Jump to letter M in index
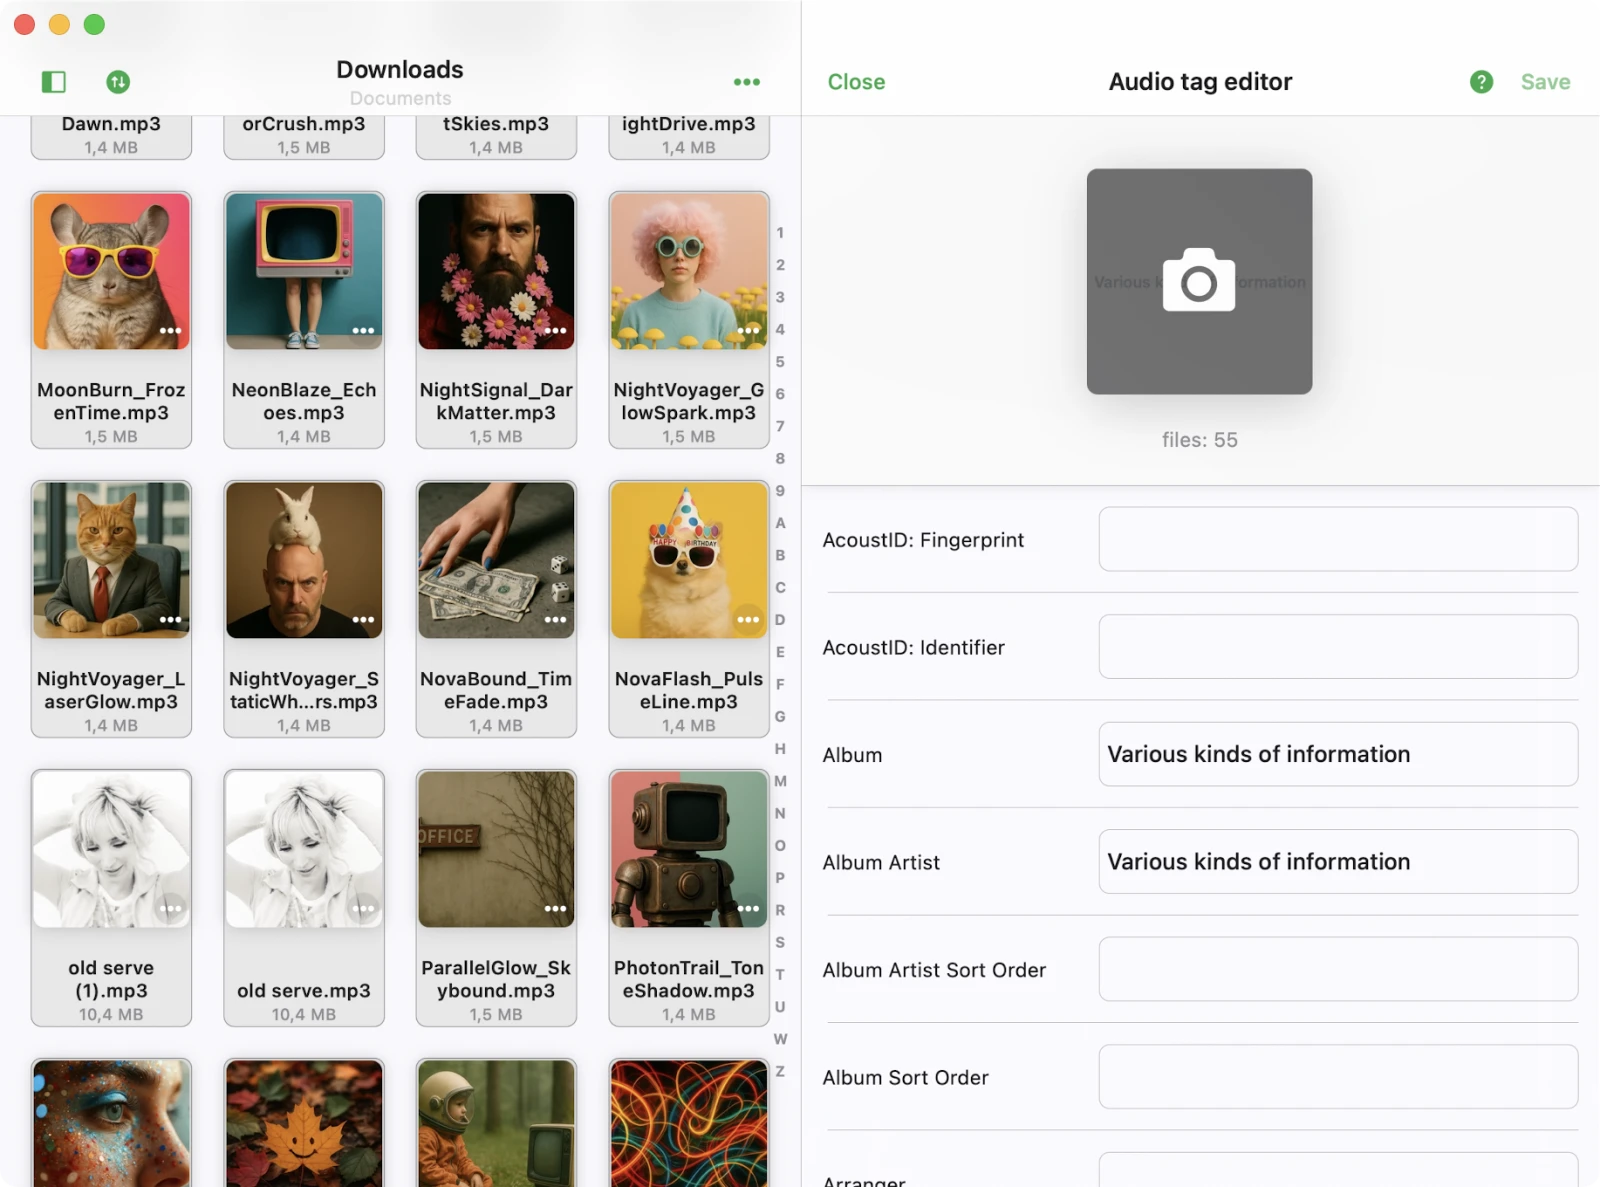The height and width of the screenshot is (1187, 1600). pos(780,781)
